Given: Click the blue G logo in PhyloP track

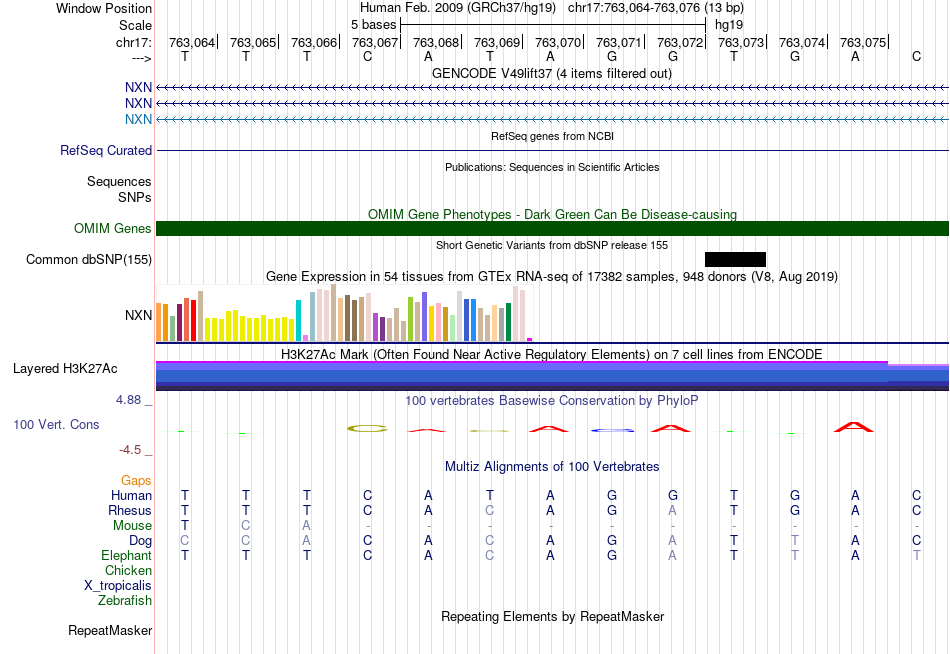Looking at the screenshot, I should 612,430.
